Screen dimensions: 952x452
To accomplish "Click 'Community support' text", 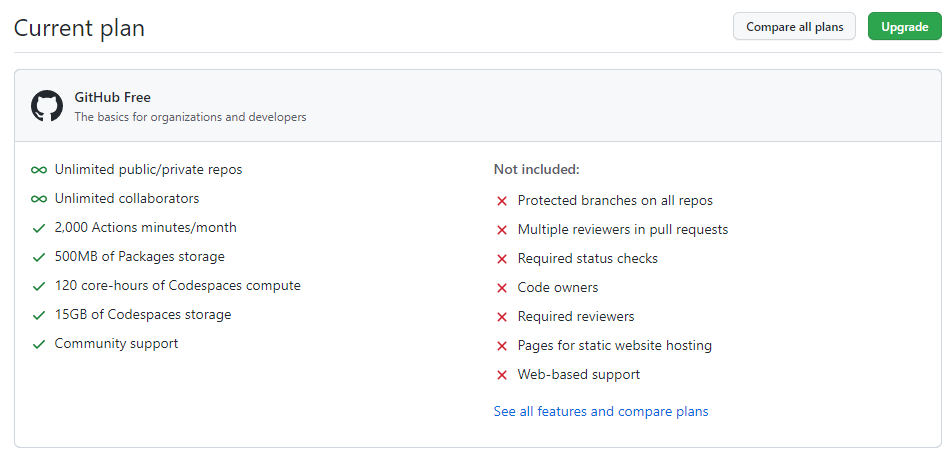I will coord(117,344).
